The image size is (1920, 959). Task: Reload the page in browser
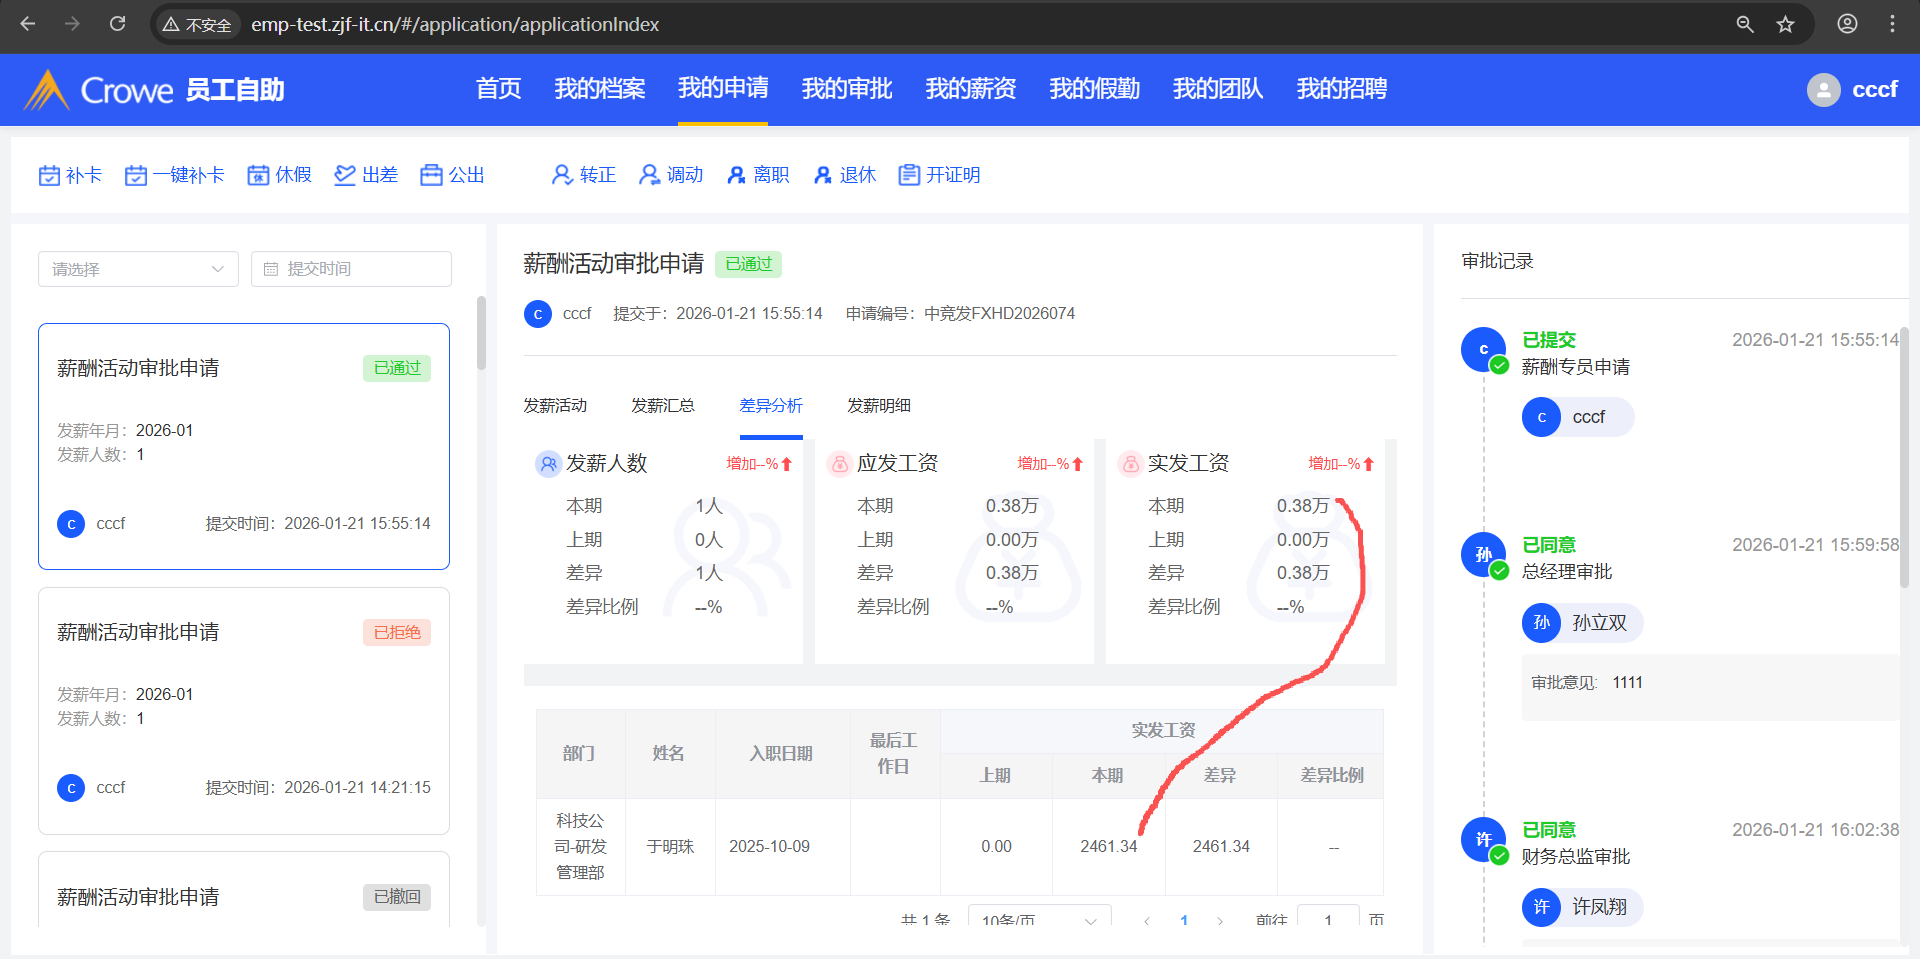coord(117,24)
